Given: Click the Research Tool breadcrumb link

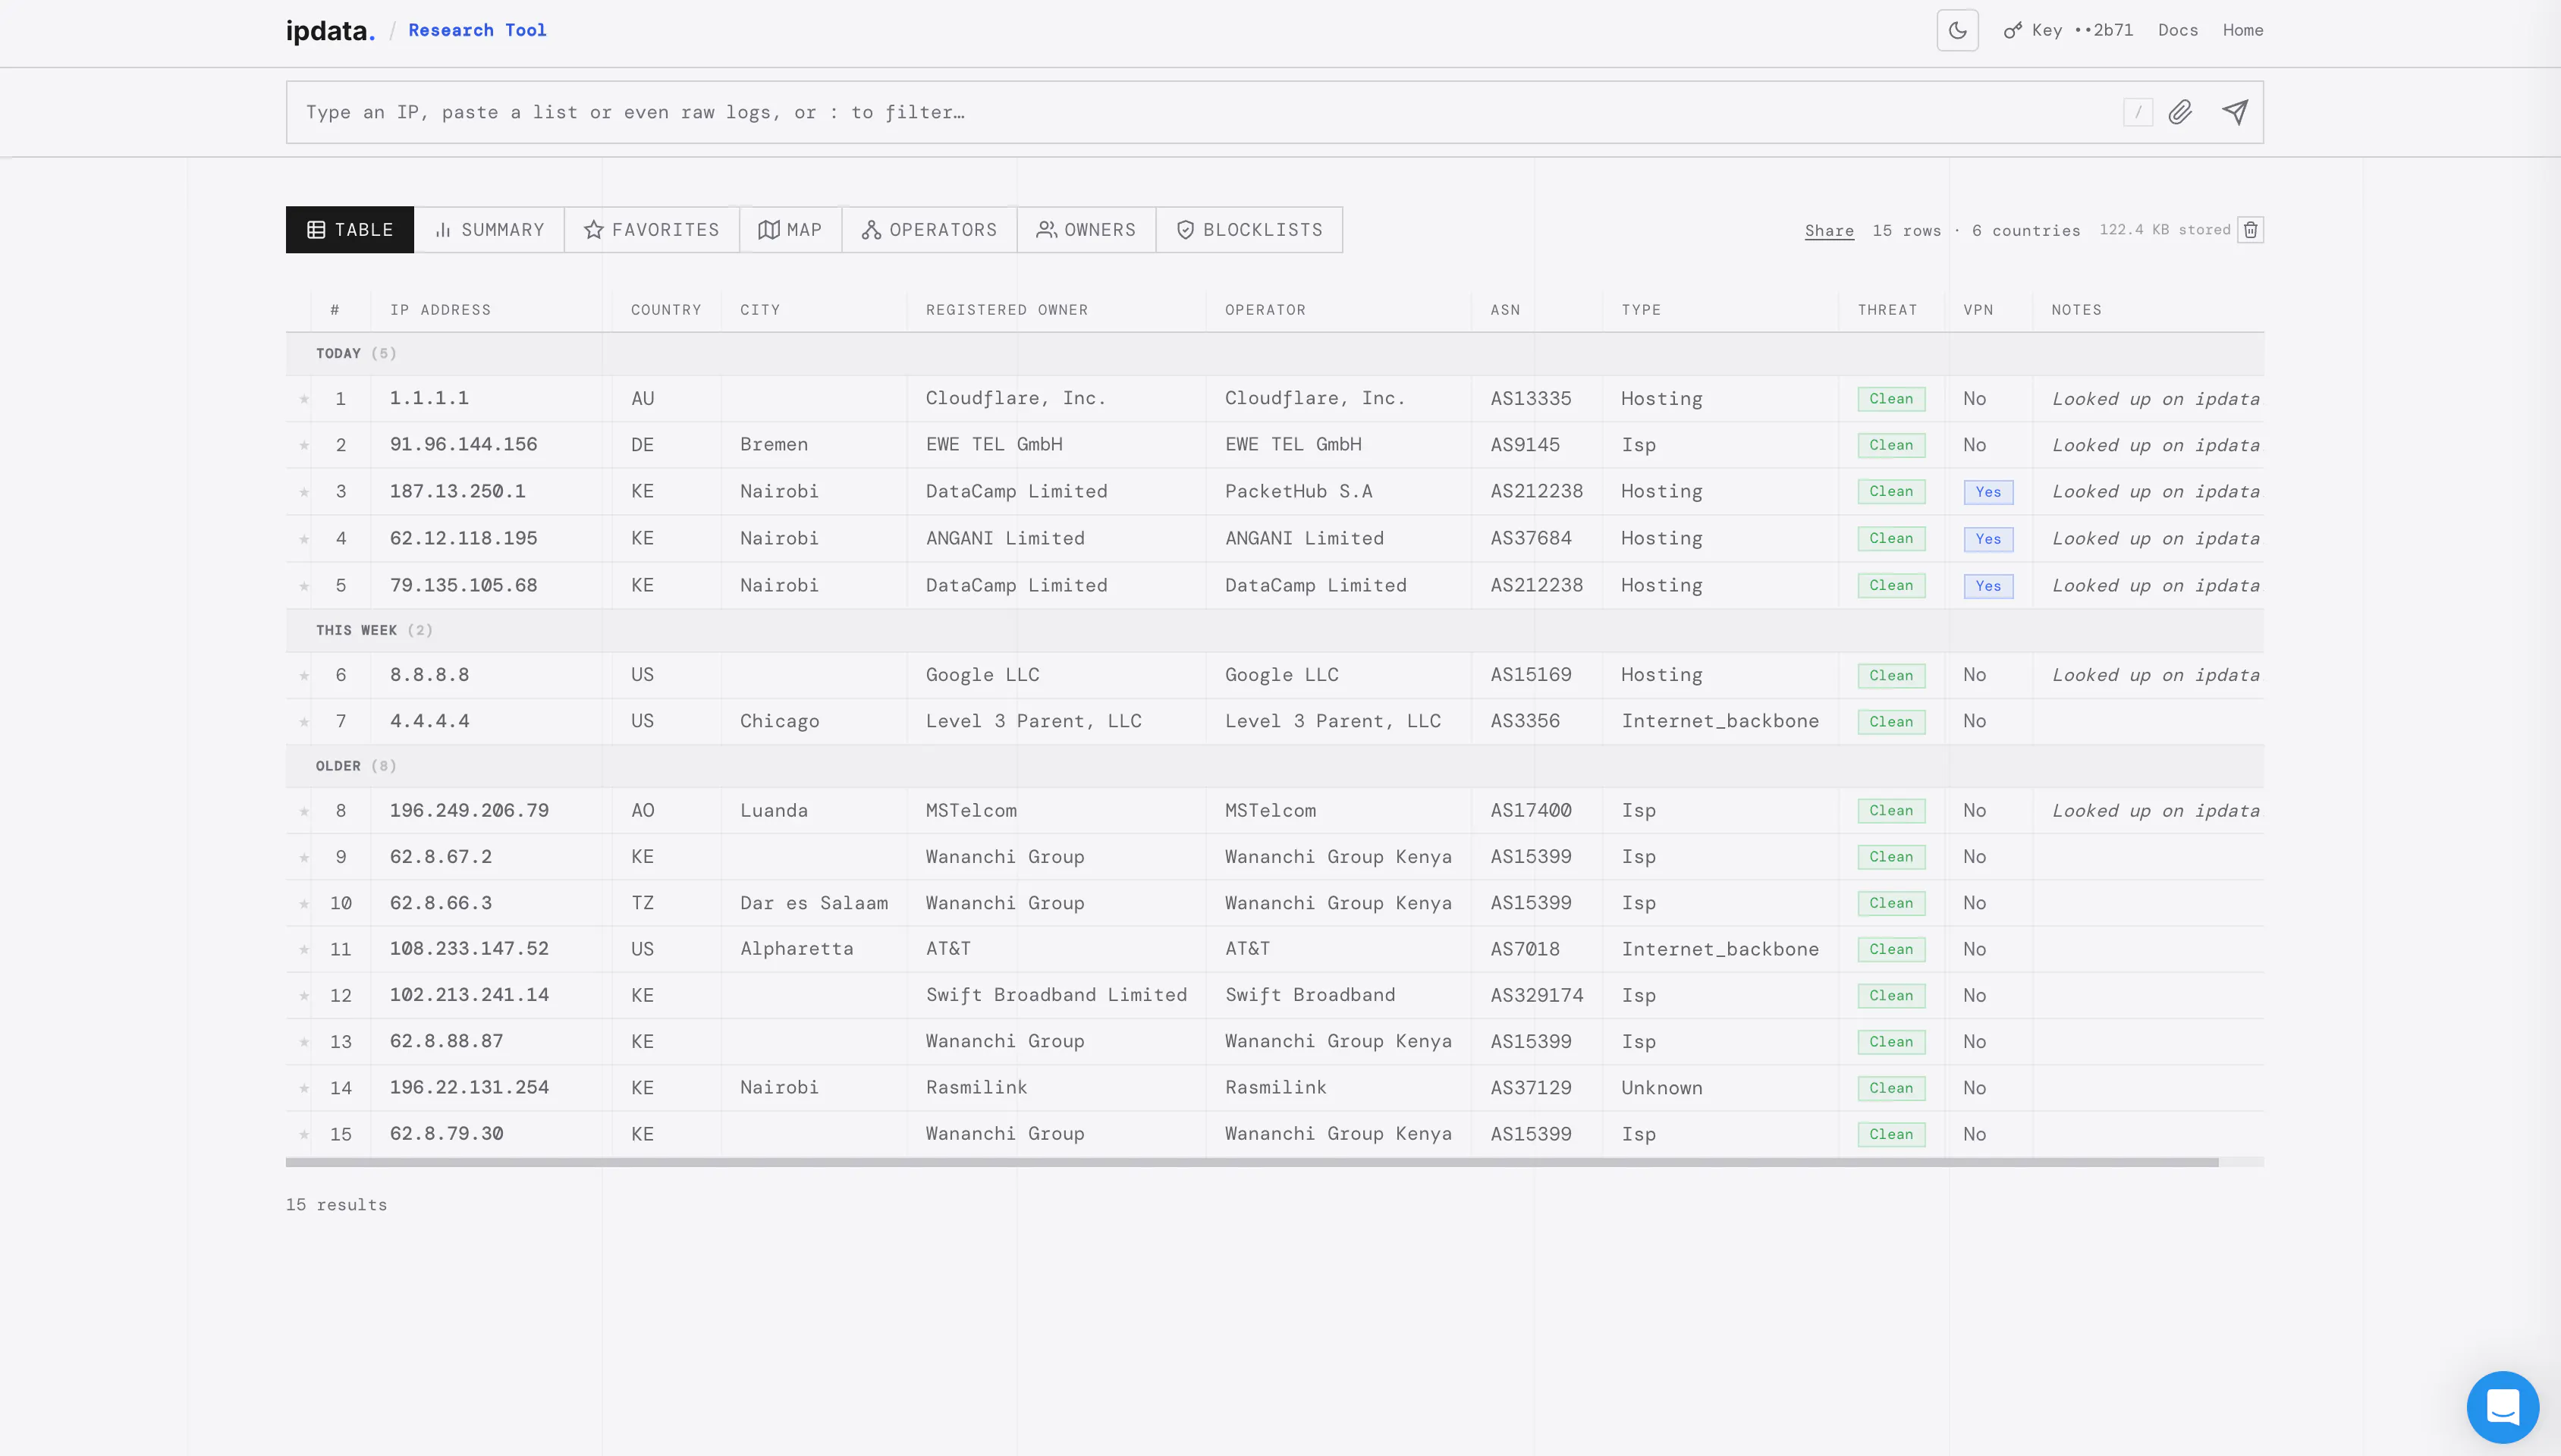Looking at the screenshot, I should pyautogui.click(x=477, y=30).
